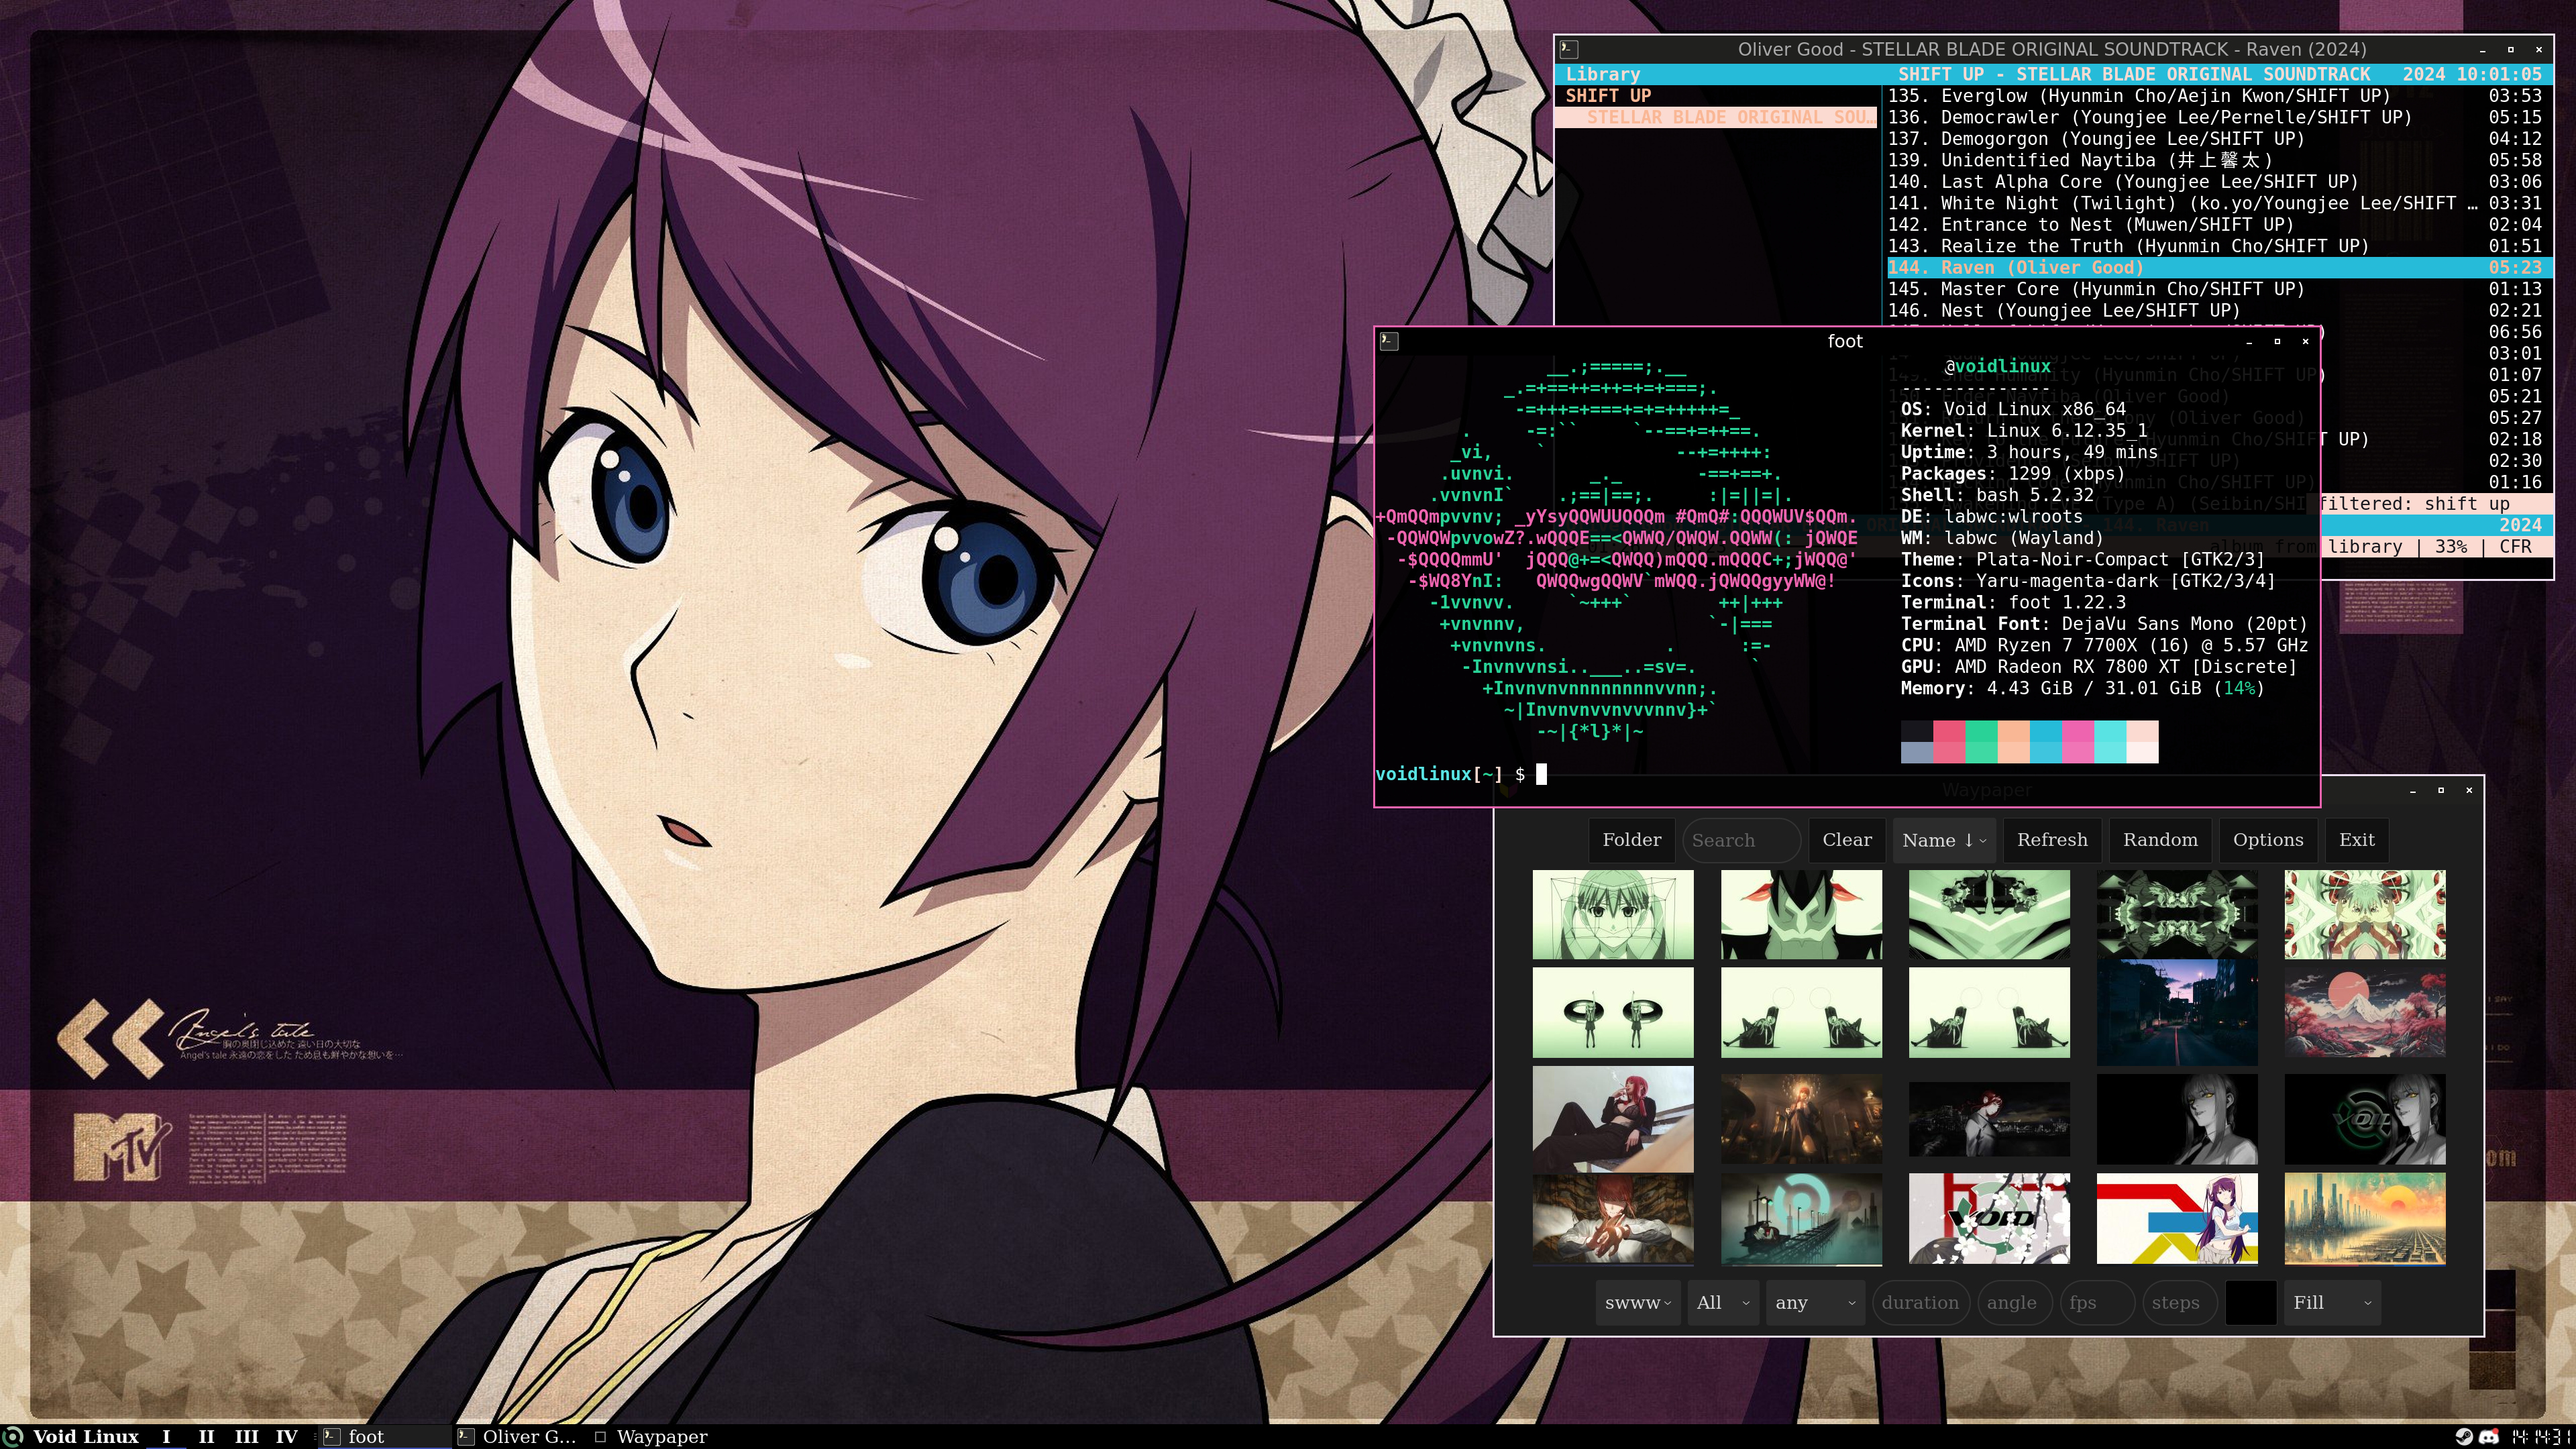This screenshot has width=2576, height=1449.
Task: Select the red-haired woman on stairs wallpaper
Action: pyautogui.click(x=1613, y=1119)
